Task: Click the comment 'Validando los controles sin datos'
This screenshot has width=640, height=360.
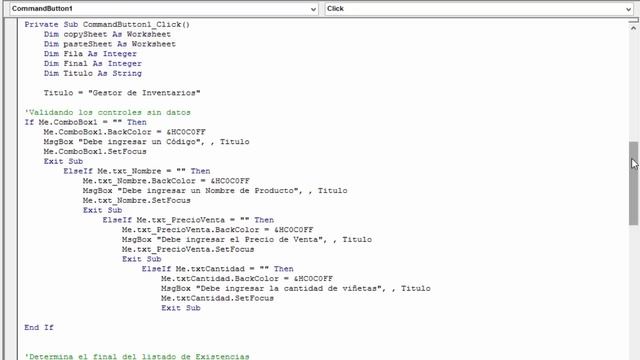Action: pyautogui.click(x=107, y=113)
